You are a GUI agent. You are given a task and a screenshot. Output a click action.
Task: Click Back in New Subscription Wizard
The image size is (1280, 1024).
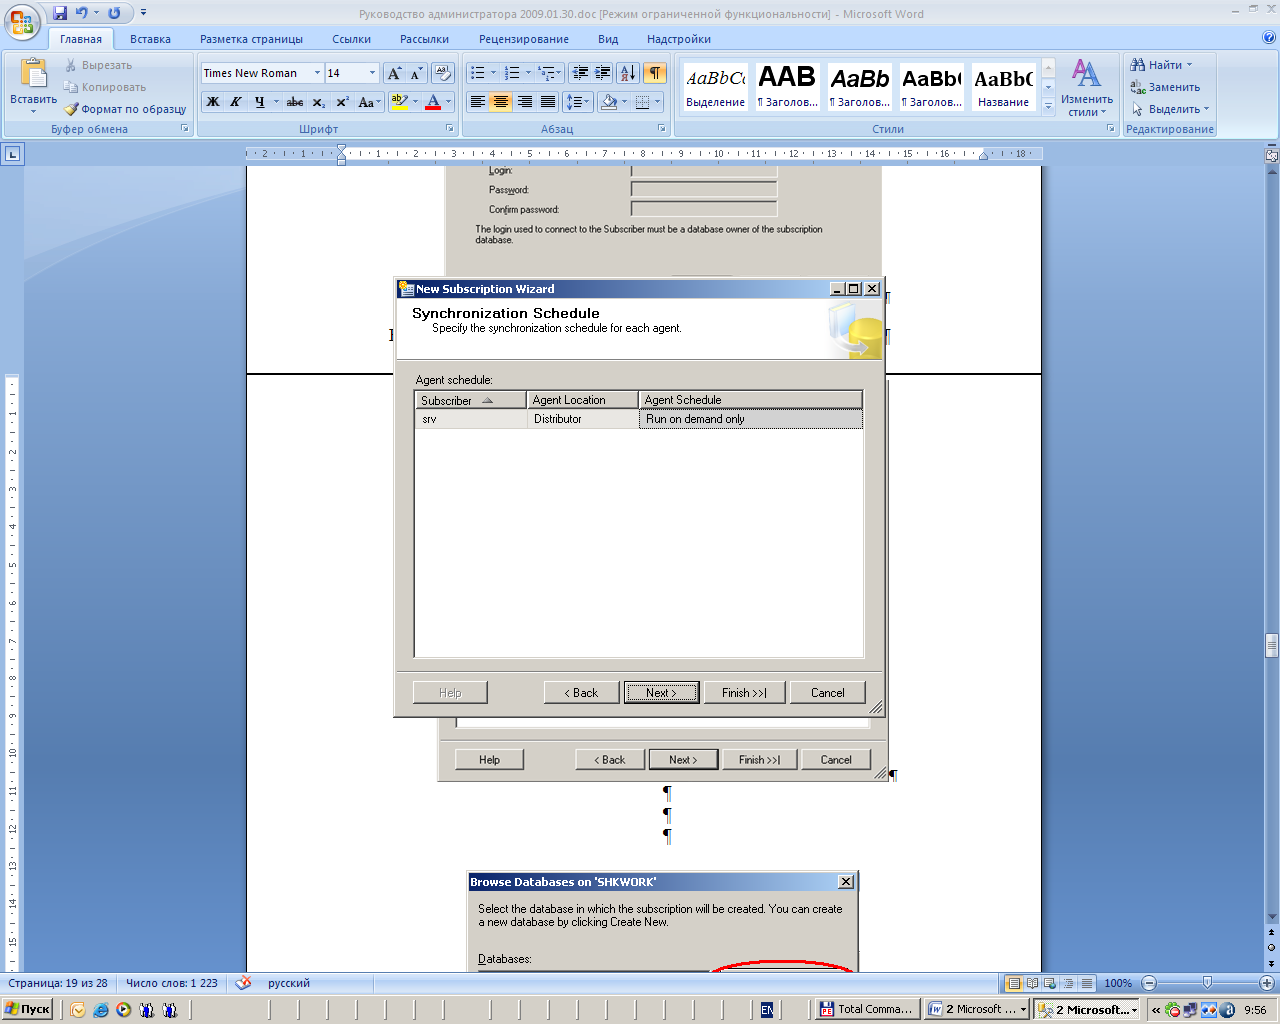(581, 692)
